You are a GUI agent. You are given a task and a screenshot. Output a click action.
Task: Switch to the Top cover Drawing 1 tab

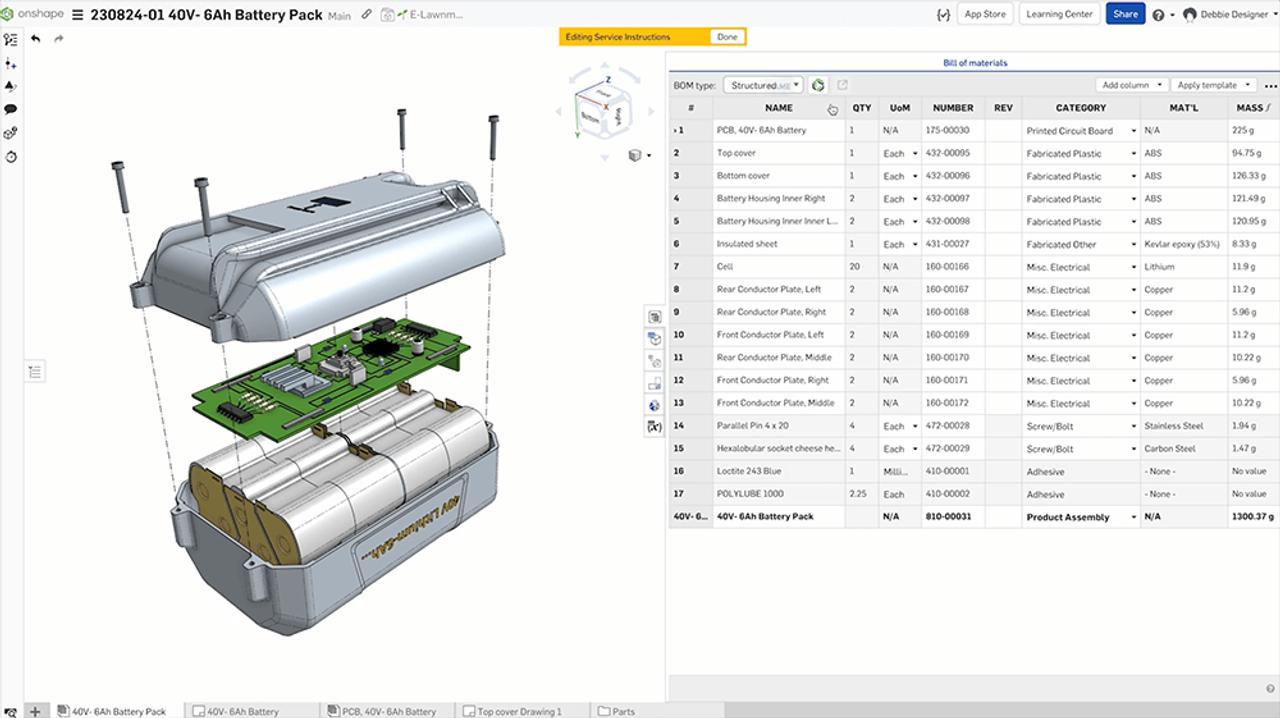[520, 711]
